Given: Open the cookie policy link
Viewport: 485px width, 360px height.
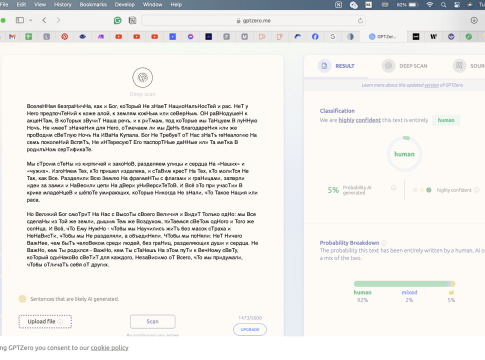Looking at the screenshot, I should [x=110, y=348].
